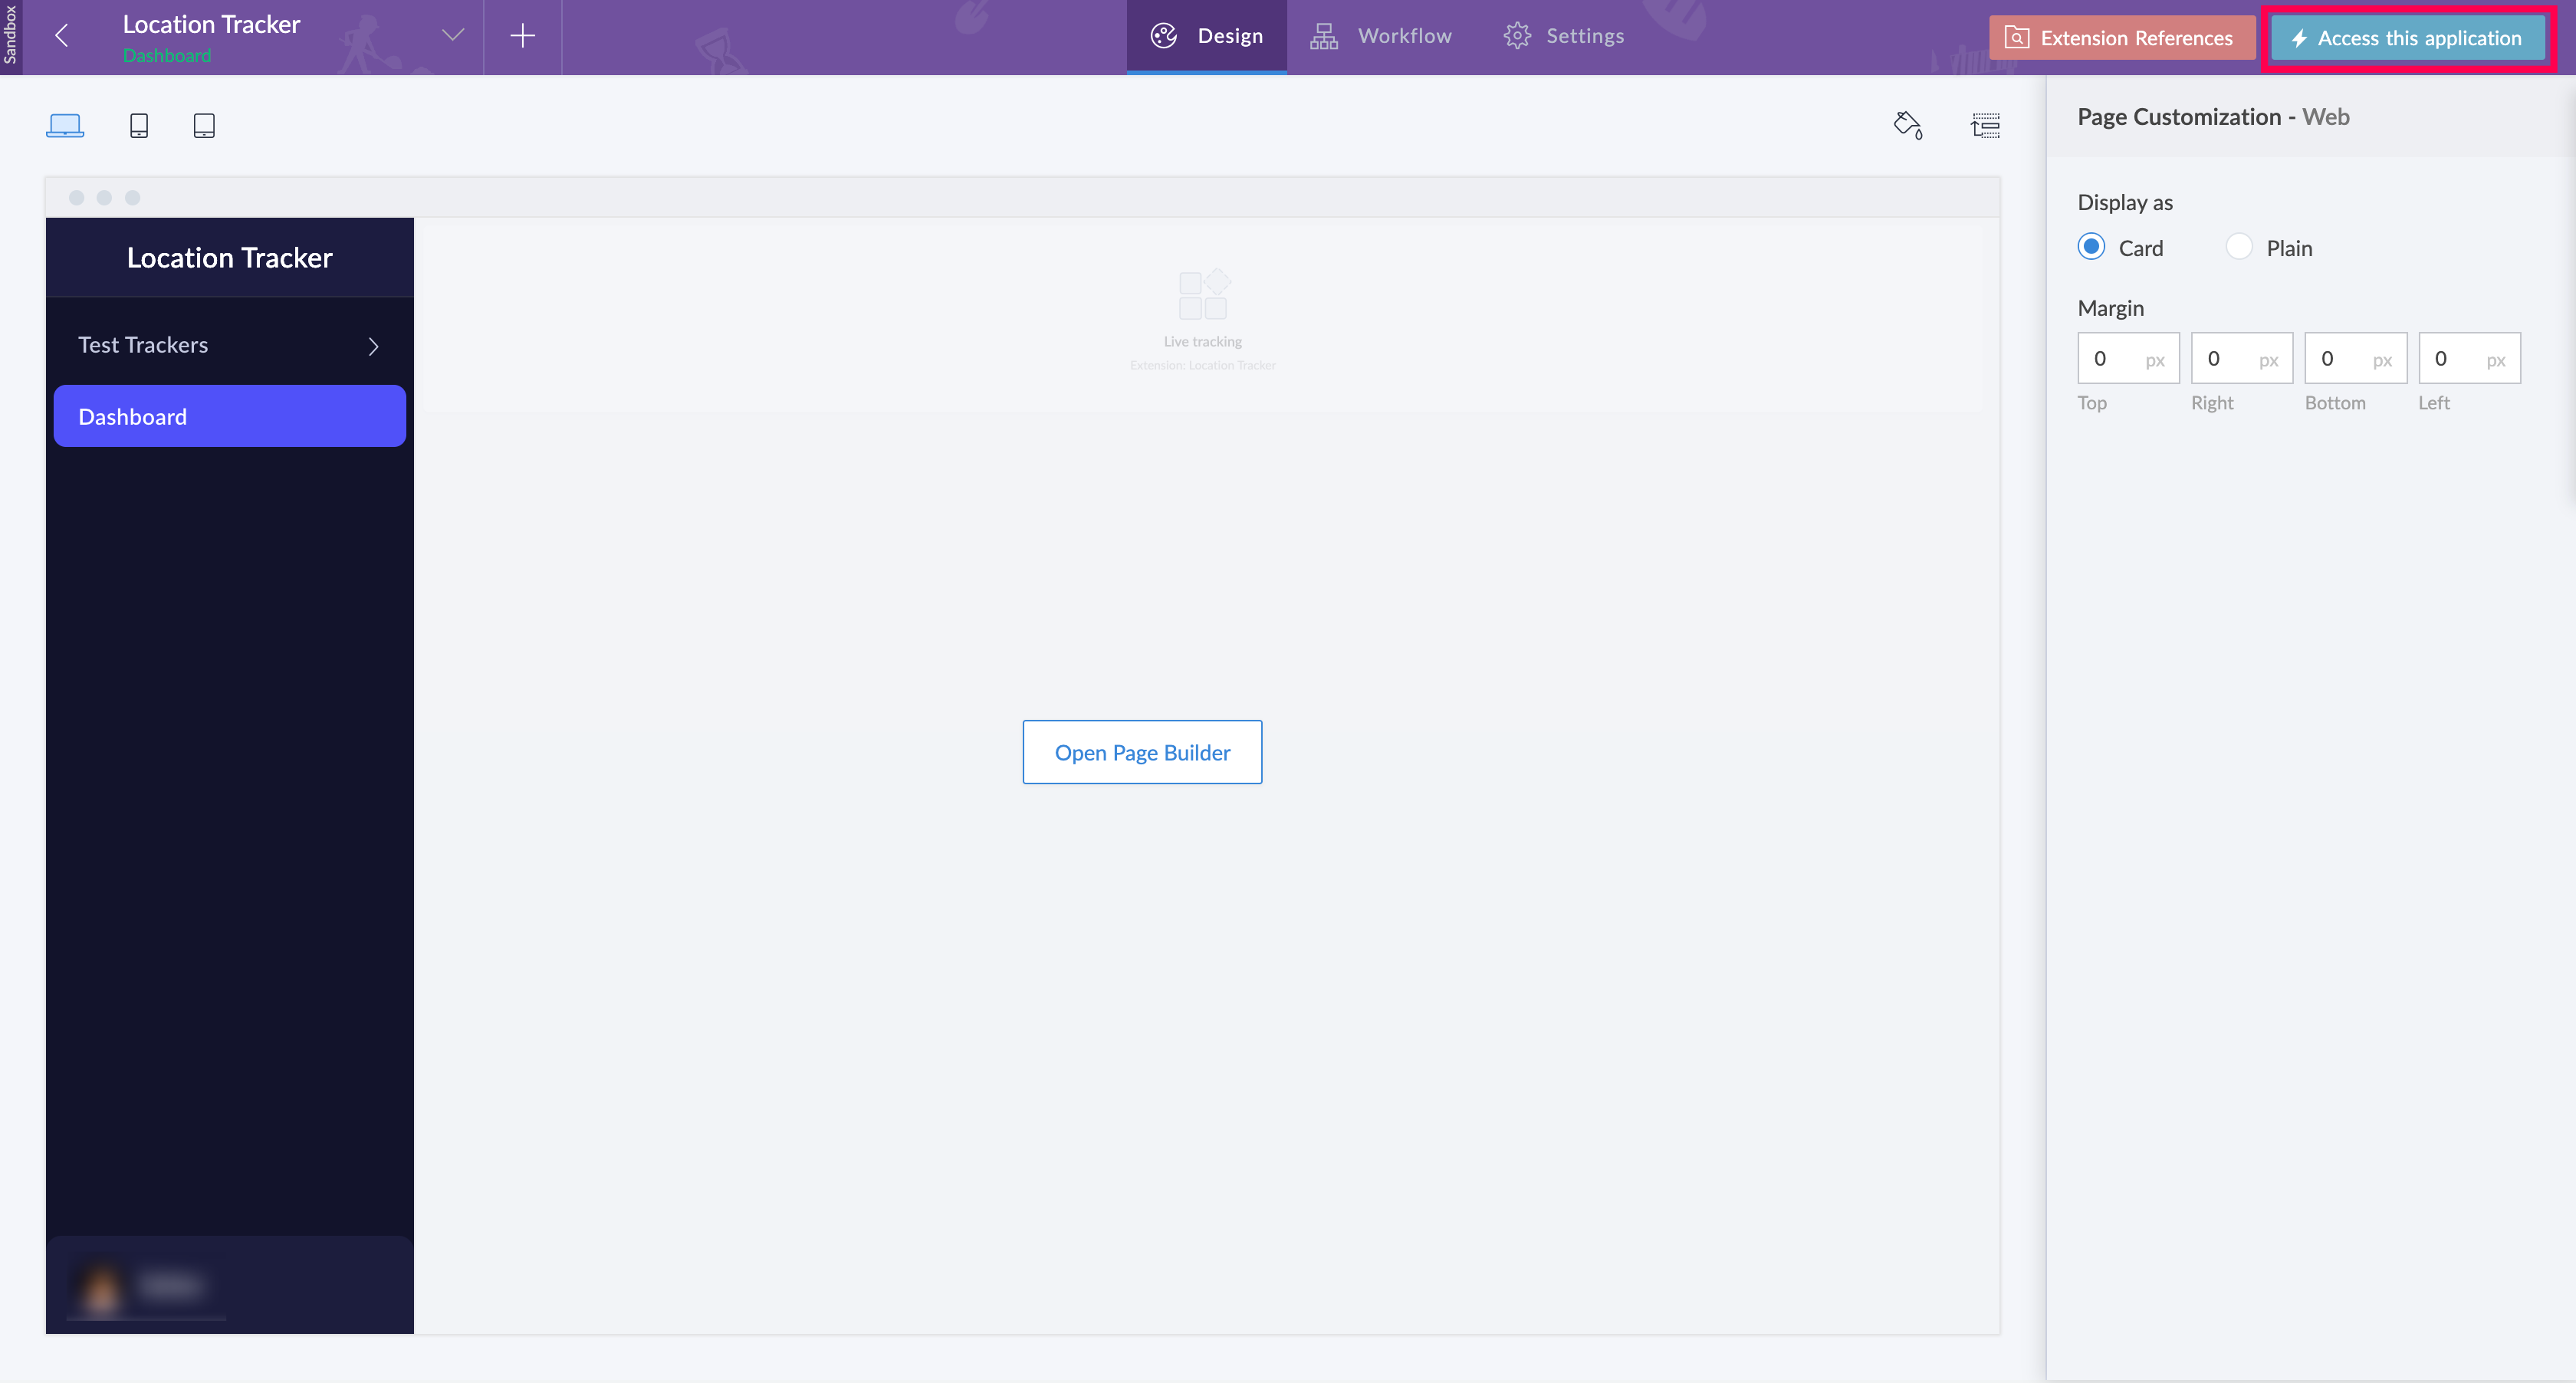
Task: Expand the Location Tracker dropdown arrow
Action: click(x=453, y=36)
